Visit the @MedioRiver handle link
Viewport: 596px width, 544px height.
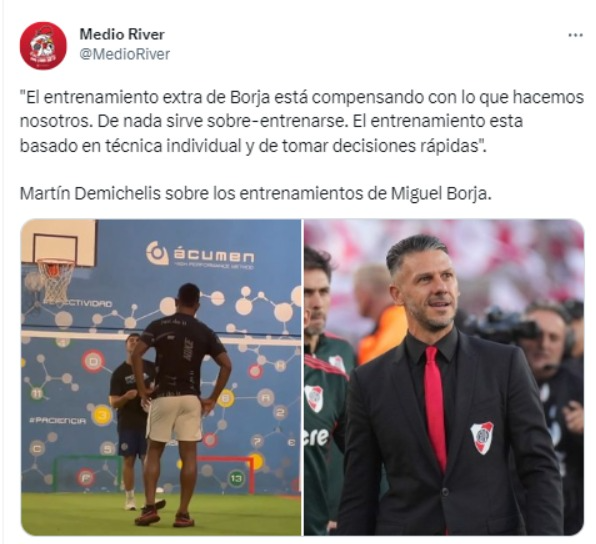tap(124, 54)
